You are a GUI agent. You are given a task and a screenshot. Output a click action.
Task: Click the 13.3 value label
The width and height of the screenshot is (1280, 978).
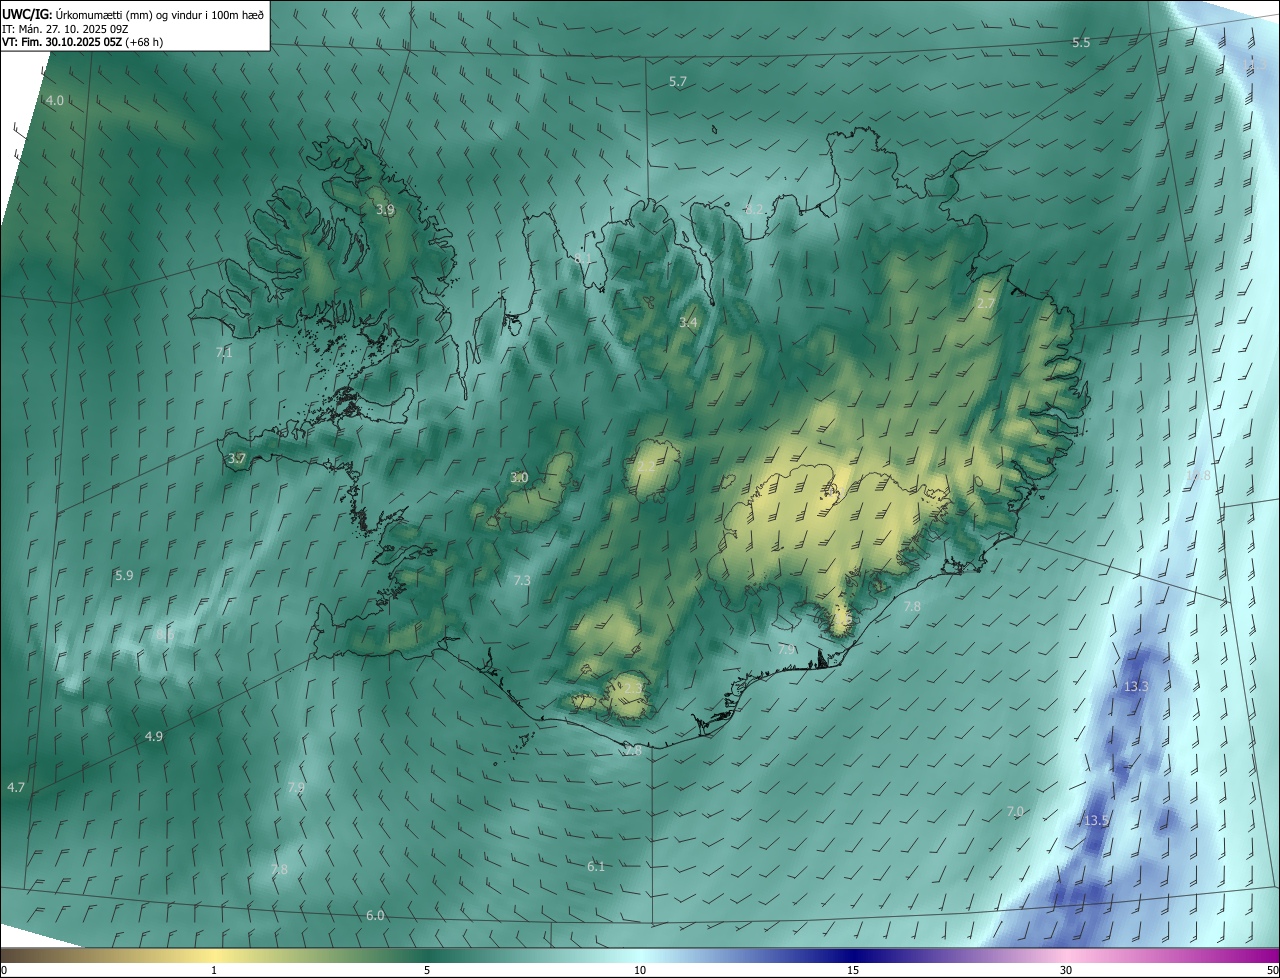tap(1136, 687)
